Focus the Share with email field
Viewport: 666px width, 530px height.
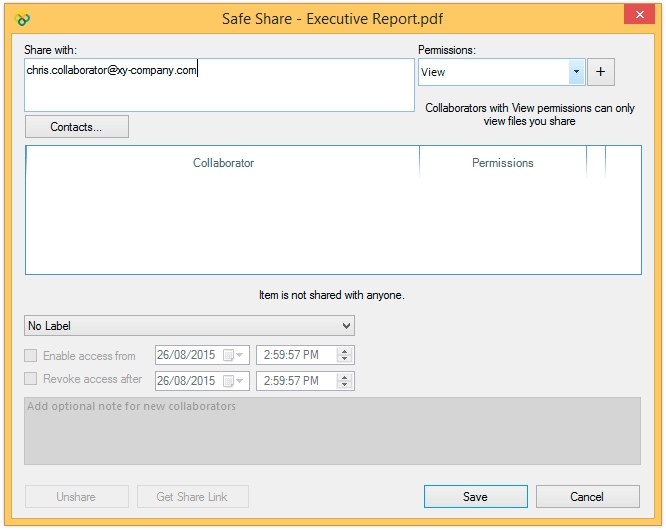point(219,85)
